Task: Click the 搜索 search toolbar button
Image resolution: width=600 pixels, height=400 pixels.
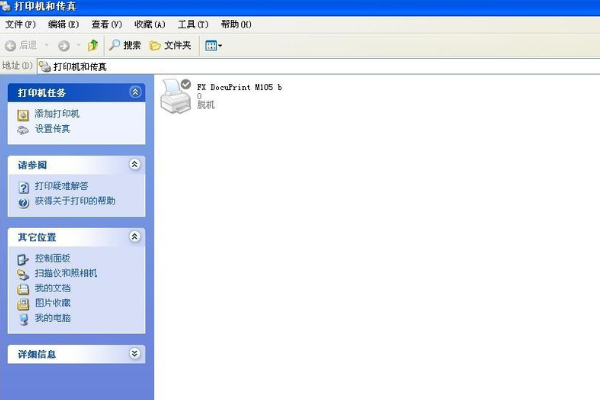Action: click(x=125, y=45)
